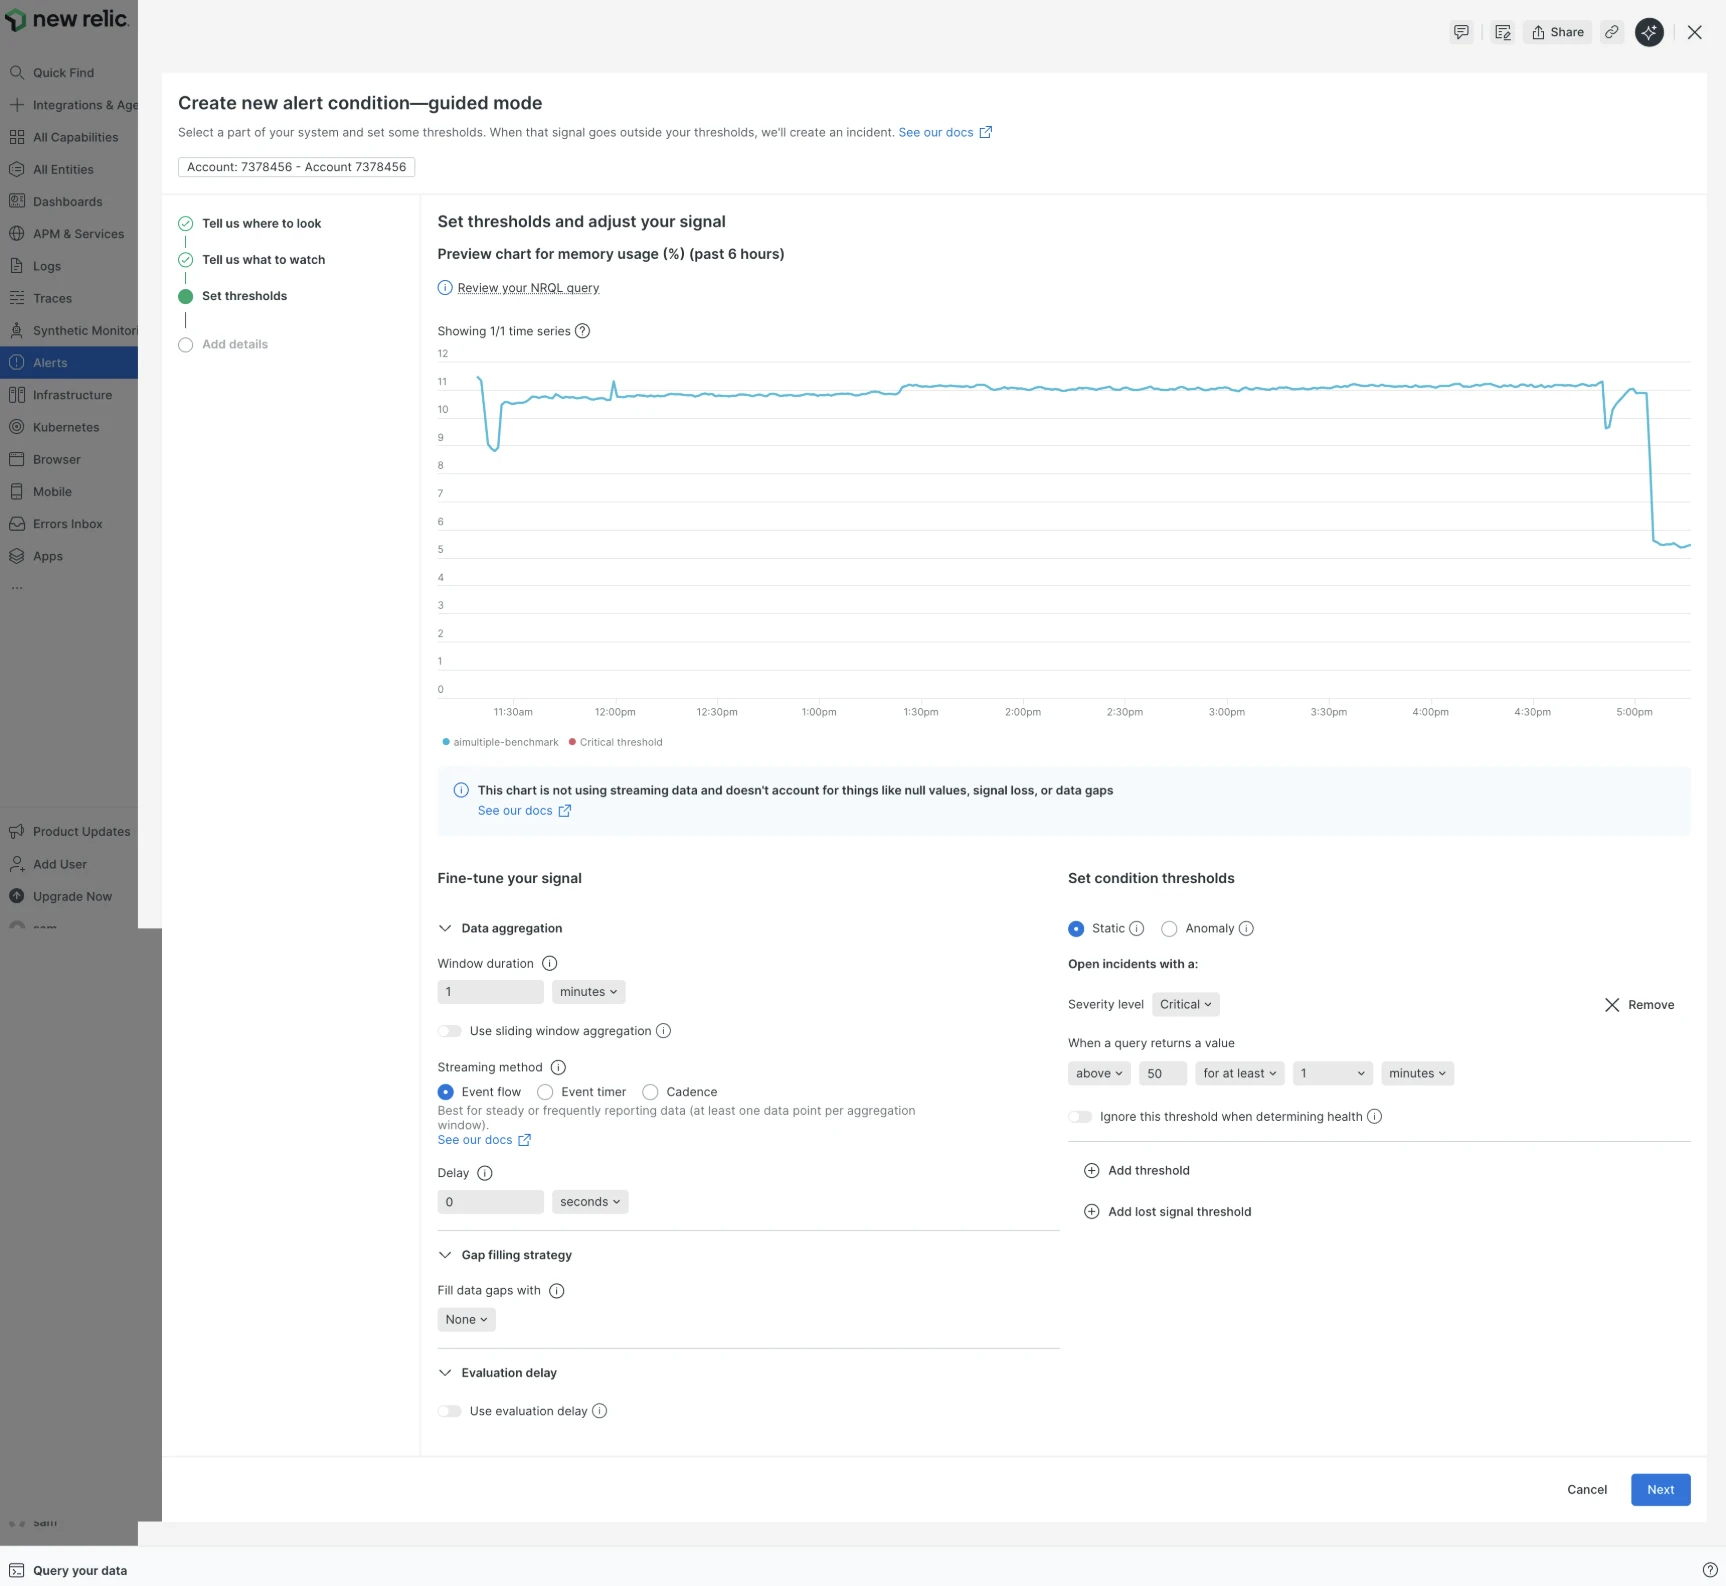The height and width of the screenshot is (1586, 1726).
Task: Click the New Relic logo
Action: tap(66, 19)
